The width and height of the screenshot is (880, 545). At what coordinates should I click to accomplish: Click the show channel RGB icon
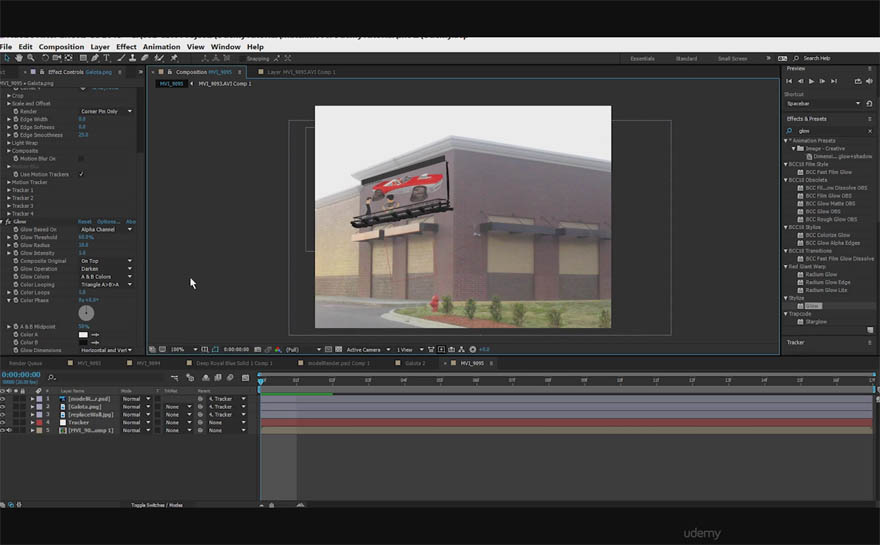(278, 349)
